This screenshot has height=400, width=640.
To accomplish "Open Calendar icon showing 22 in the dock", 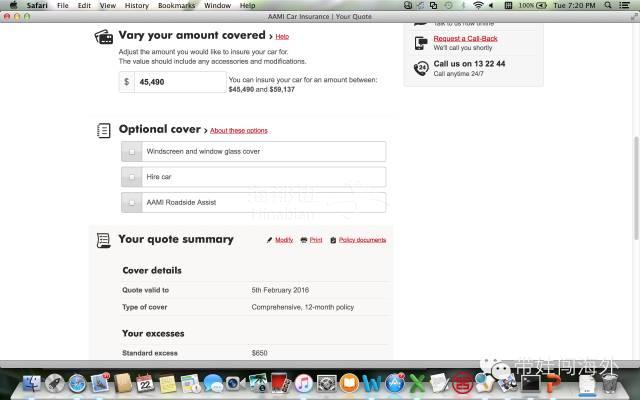I will tap(145, 383).
